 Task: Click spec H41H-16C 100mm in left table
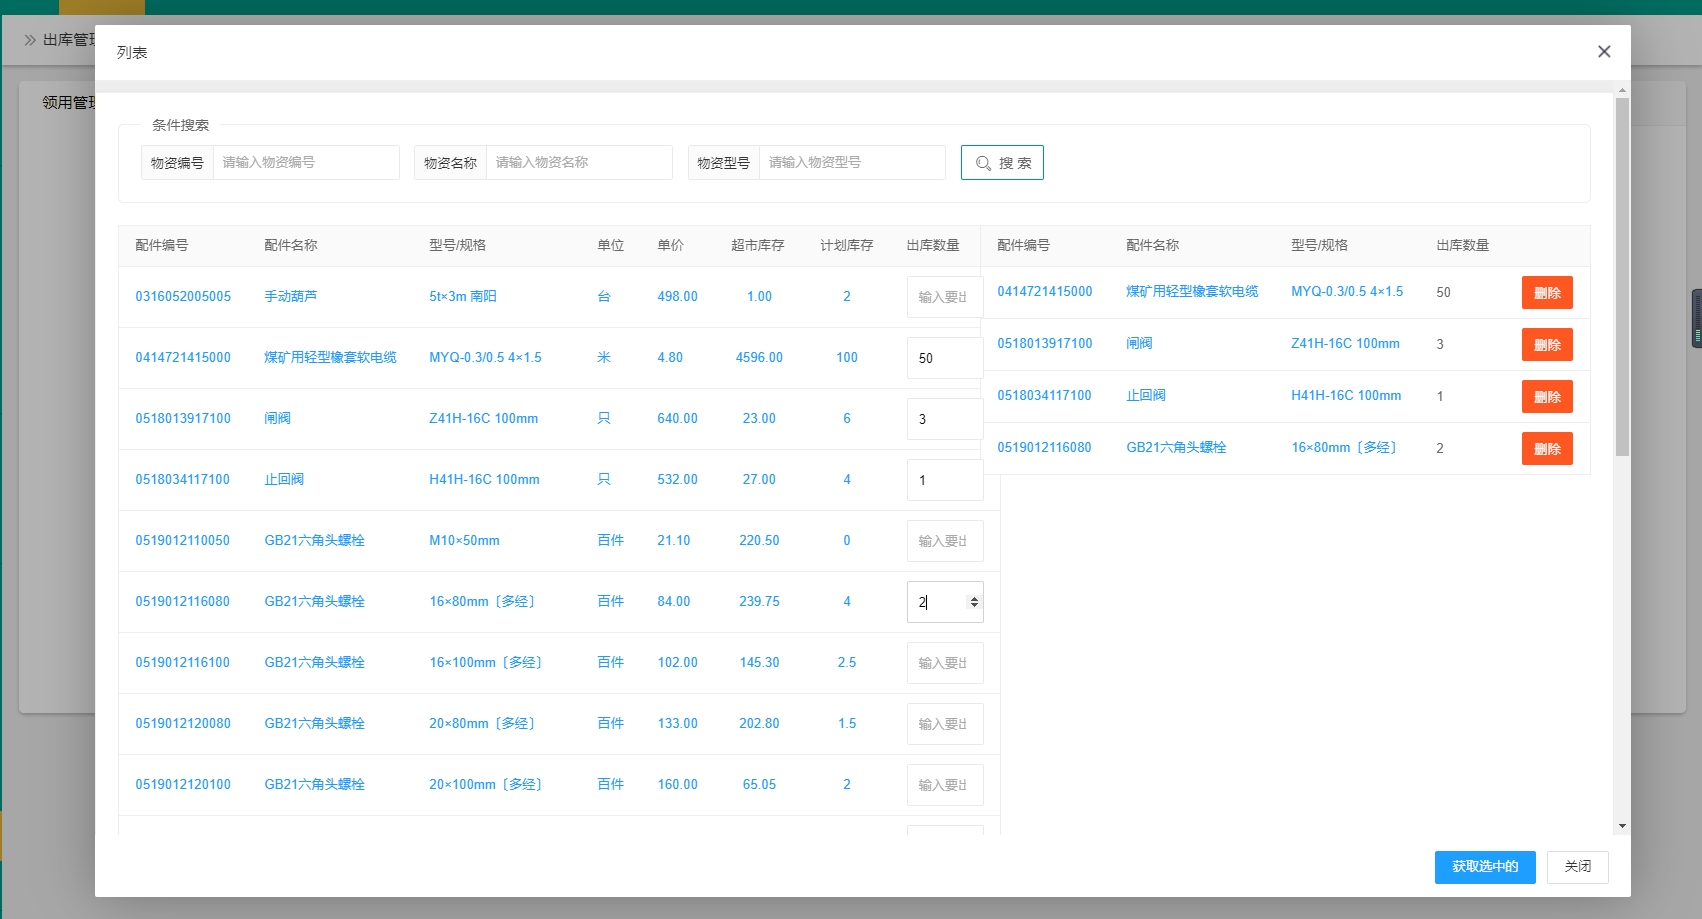(485, 480)
